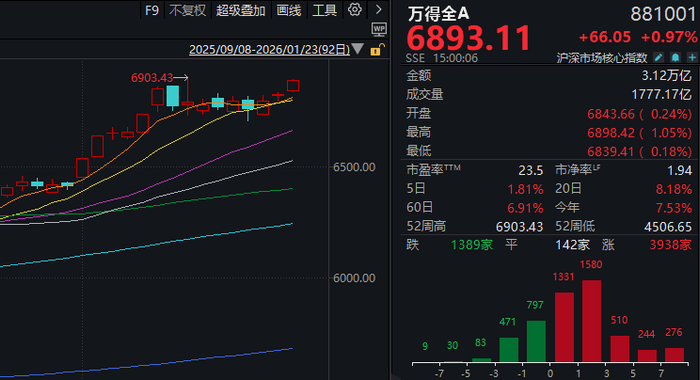Viewport: 700px width, 380px height.
Task: Click the 沪深市场核心指数 label
Action: pos(602,58)
